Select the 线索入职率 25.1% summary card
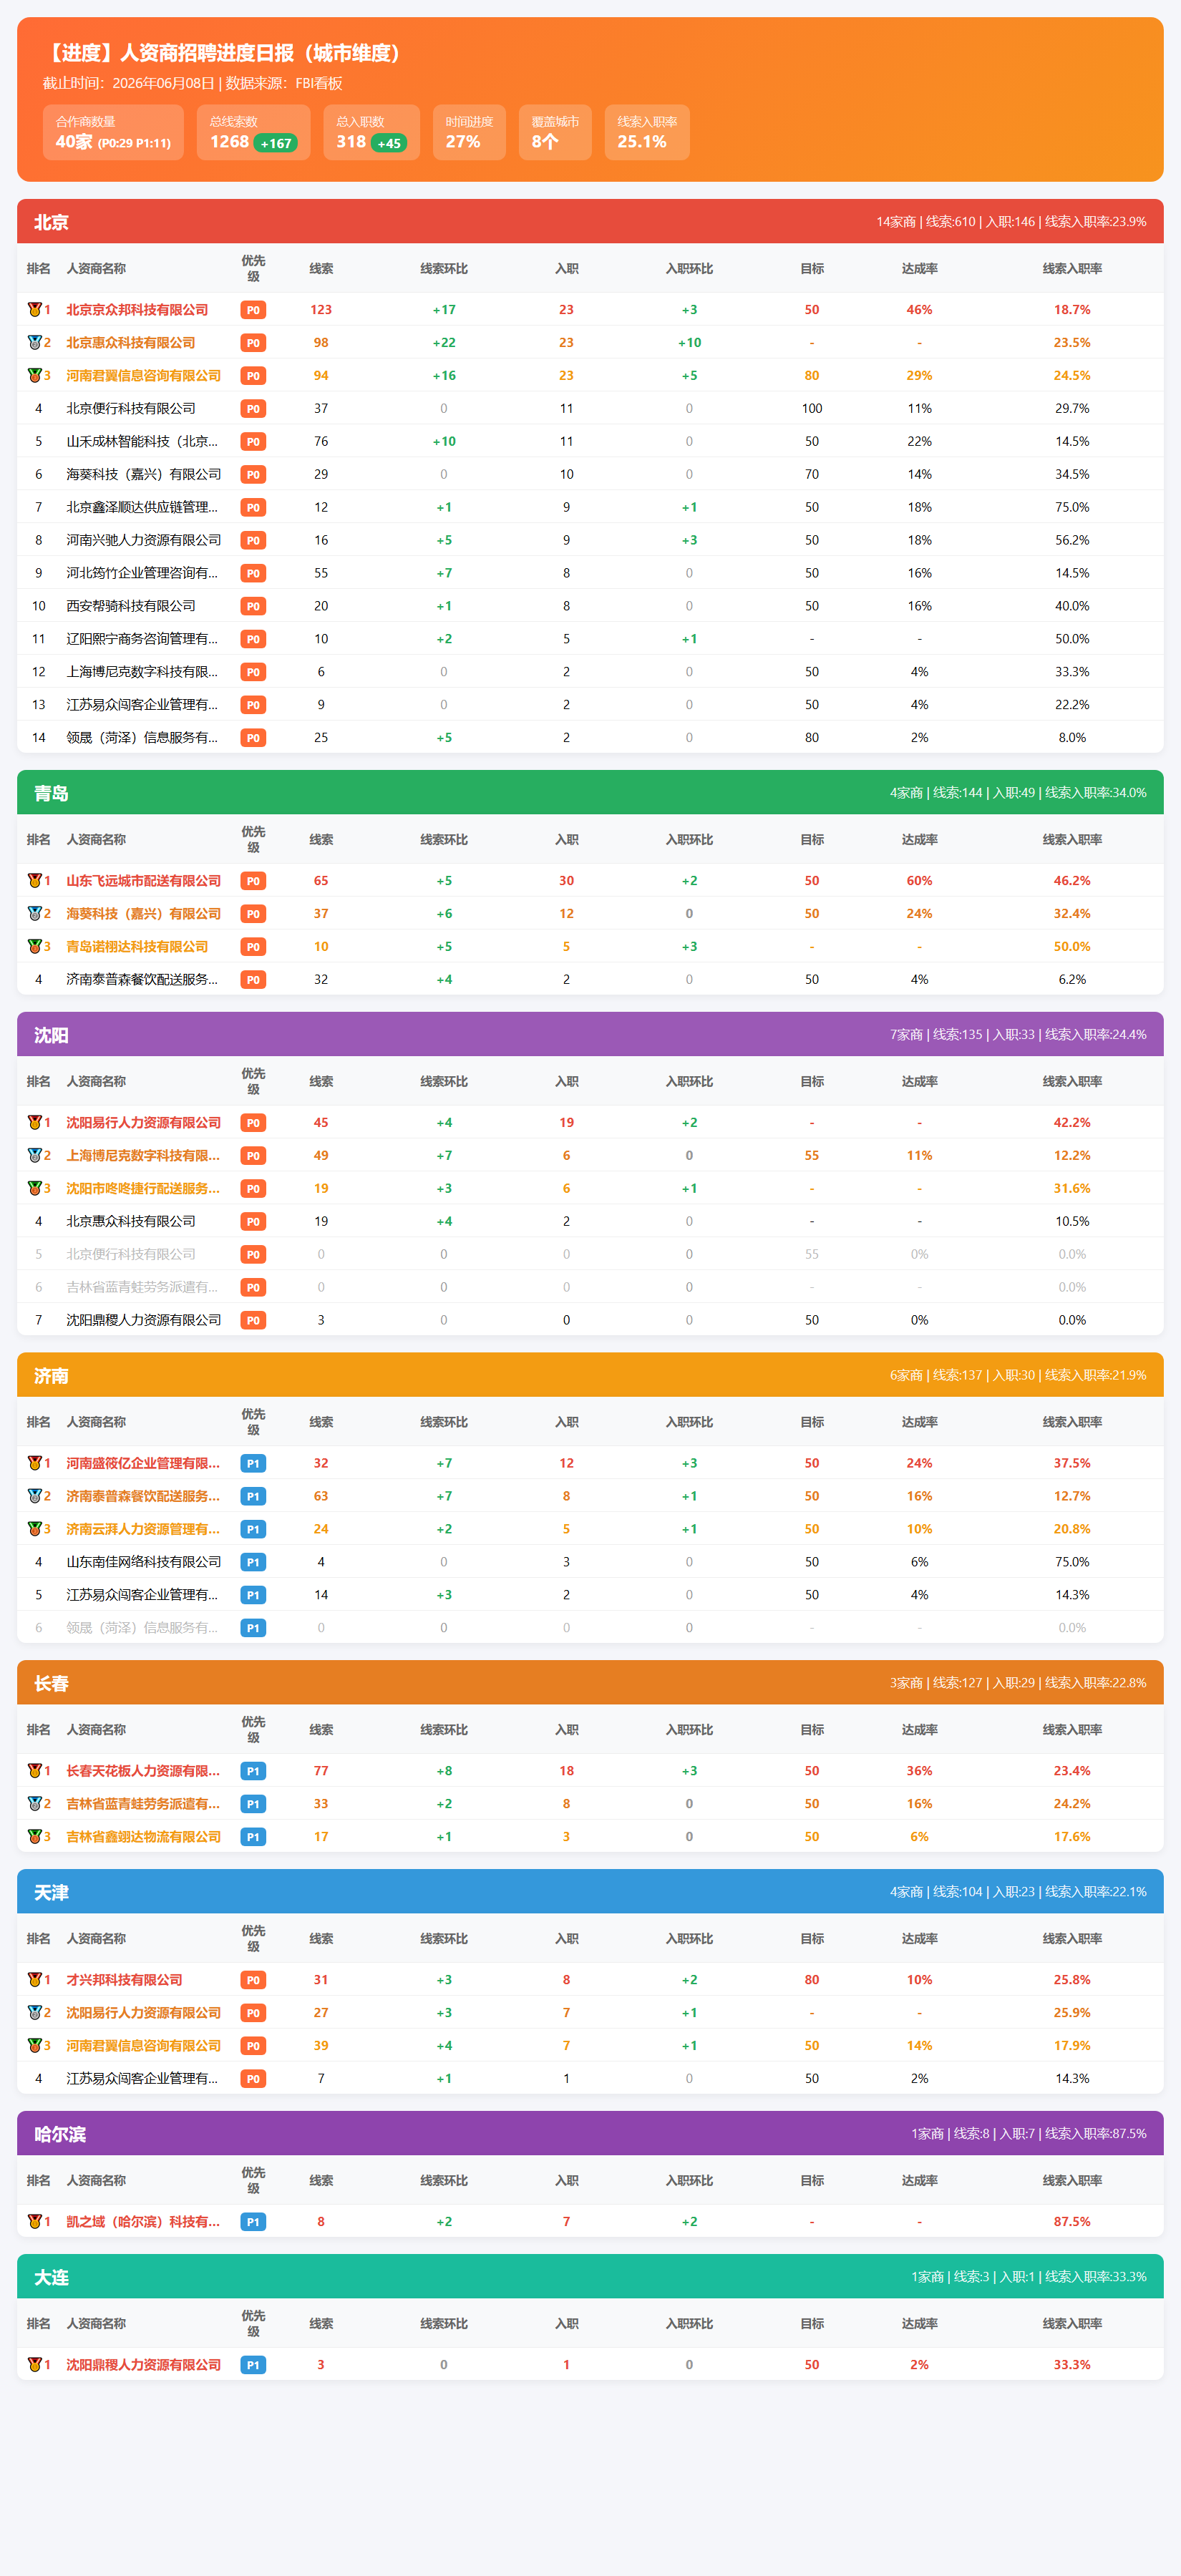Image resolution: width=1181 pixels, height=2576 pixels. pyautogui.click(x=647, y=132)
